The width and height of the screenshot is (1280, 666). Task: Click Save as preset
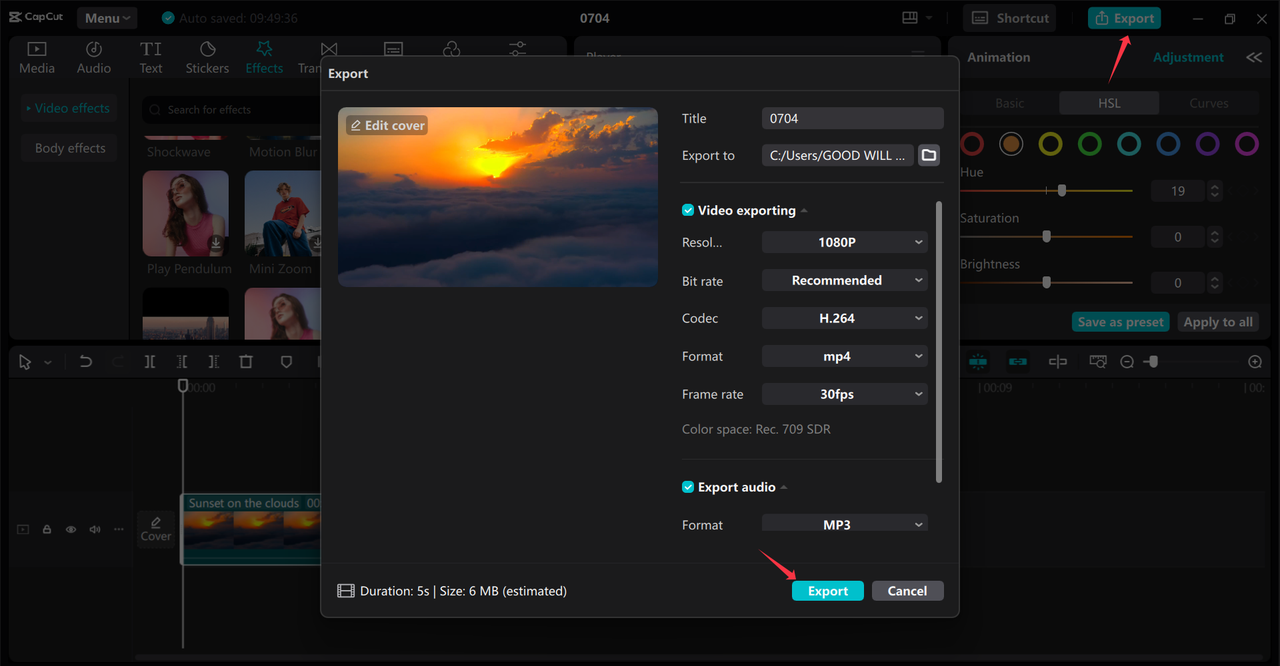click(x=1120, y=322)
